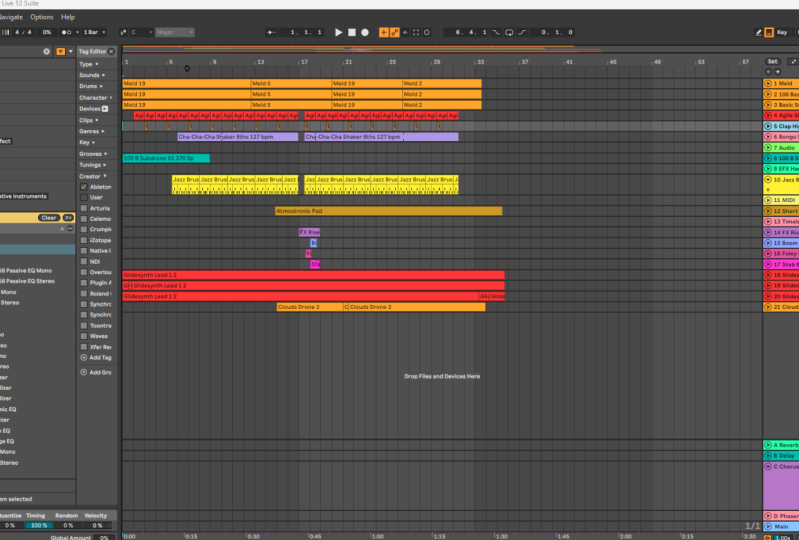Toggle Draw Mode pencil icon
Image resolution: width=799 pixels, height=540 pixels.
click(x=758, y=32)
